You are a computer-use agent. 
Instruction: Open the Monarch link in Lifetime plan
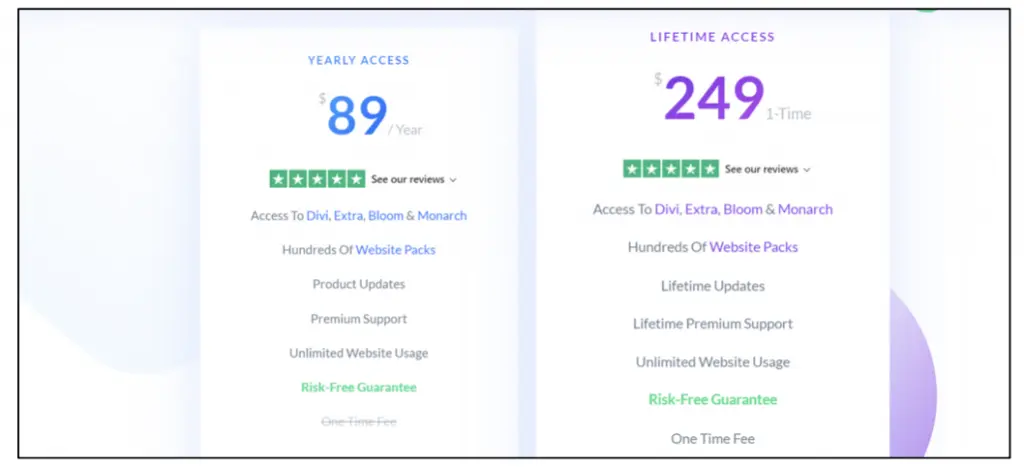(805, 209)
